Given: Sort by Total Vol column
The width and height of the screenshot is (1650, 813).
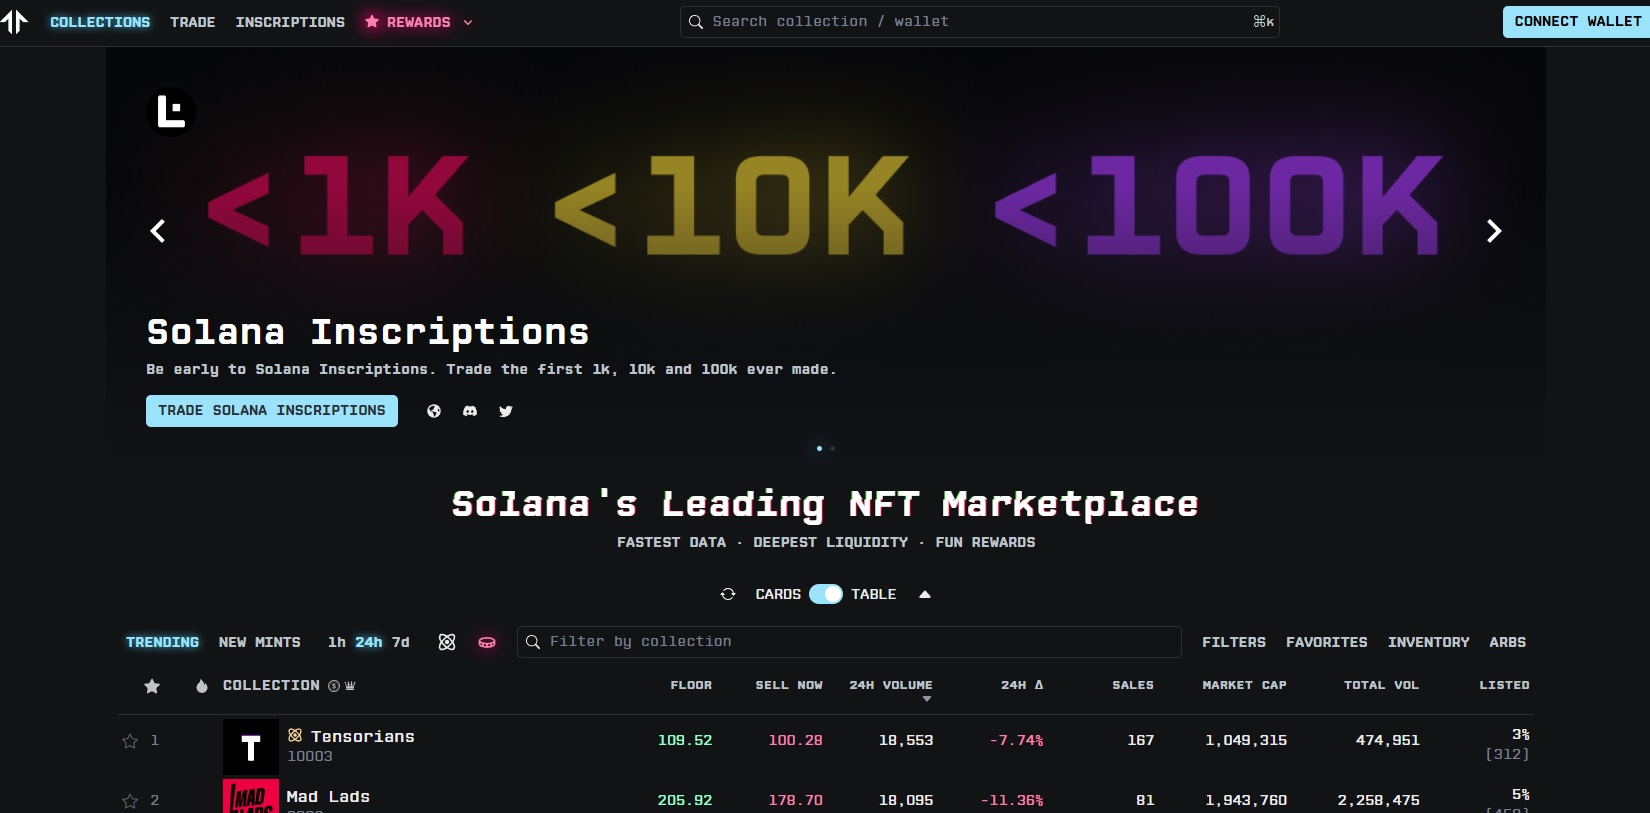Looking at the screenshot, I should tap(1381, 685).
